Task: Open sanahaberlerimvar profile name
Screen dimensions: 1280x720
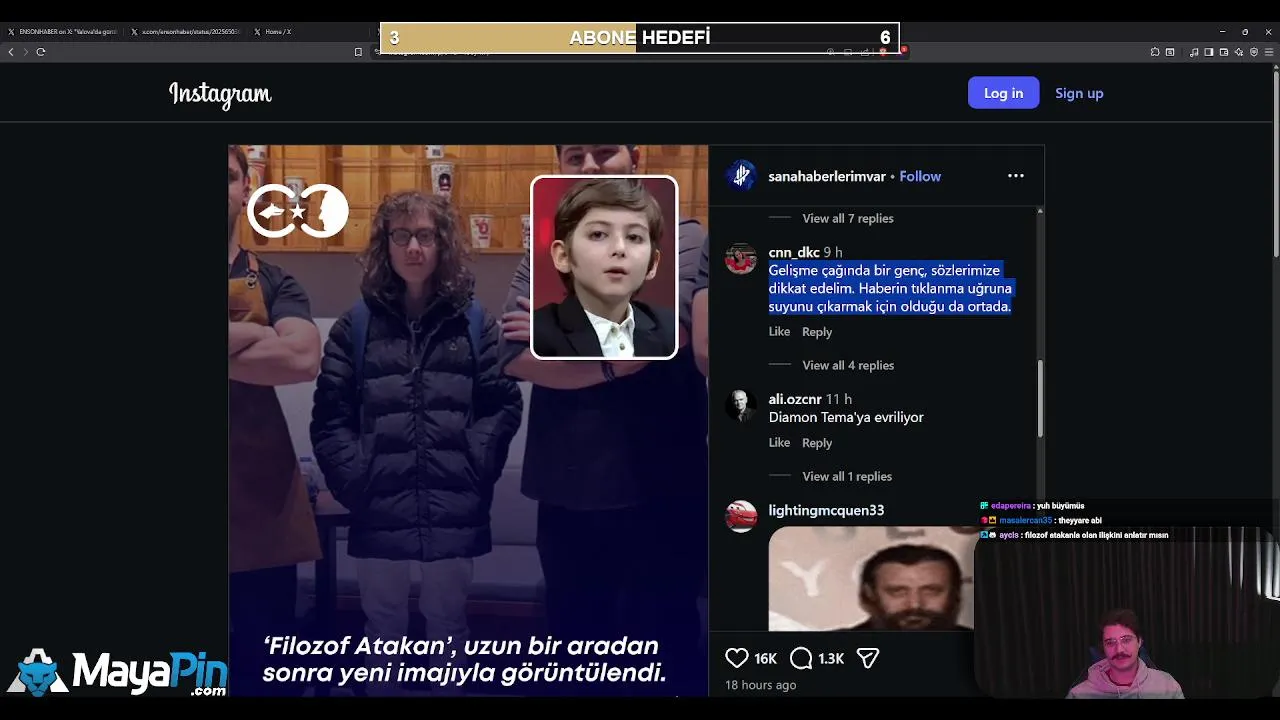Action: pos(827,176)
